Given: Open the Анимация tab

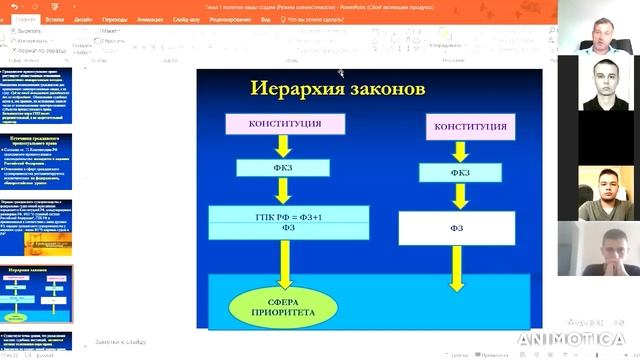Looking at the screenshot, I should (x=150, y=19).
